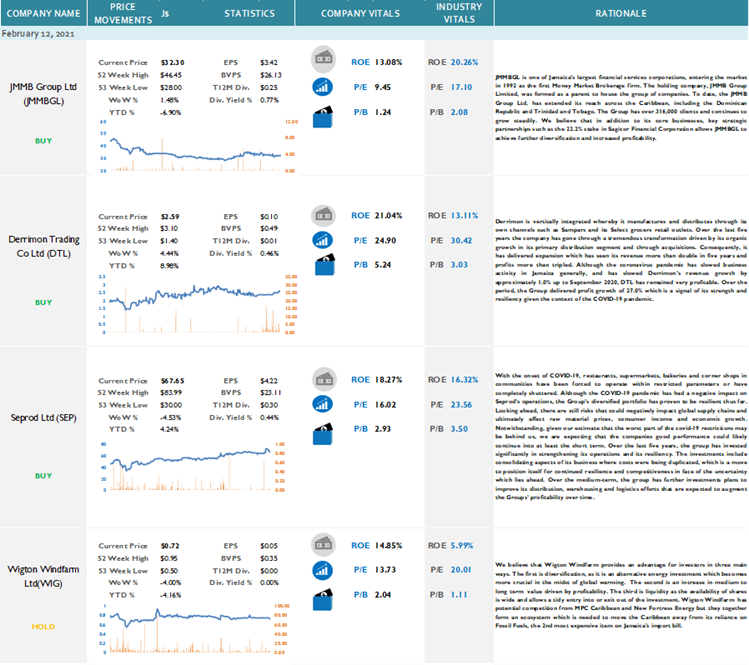Select Derrimon current price $2.59
The height and width of the screenshot is (665, 749).
(170, 216)
